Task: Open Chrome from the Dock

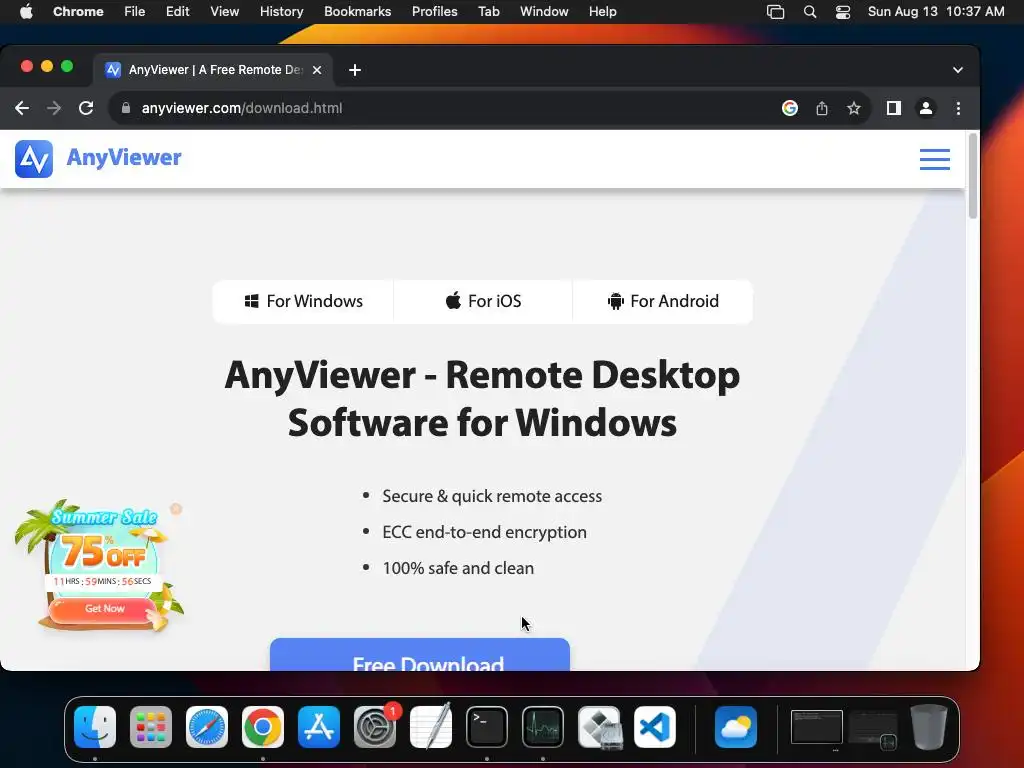Action: pos(263,727)
